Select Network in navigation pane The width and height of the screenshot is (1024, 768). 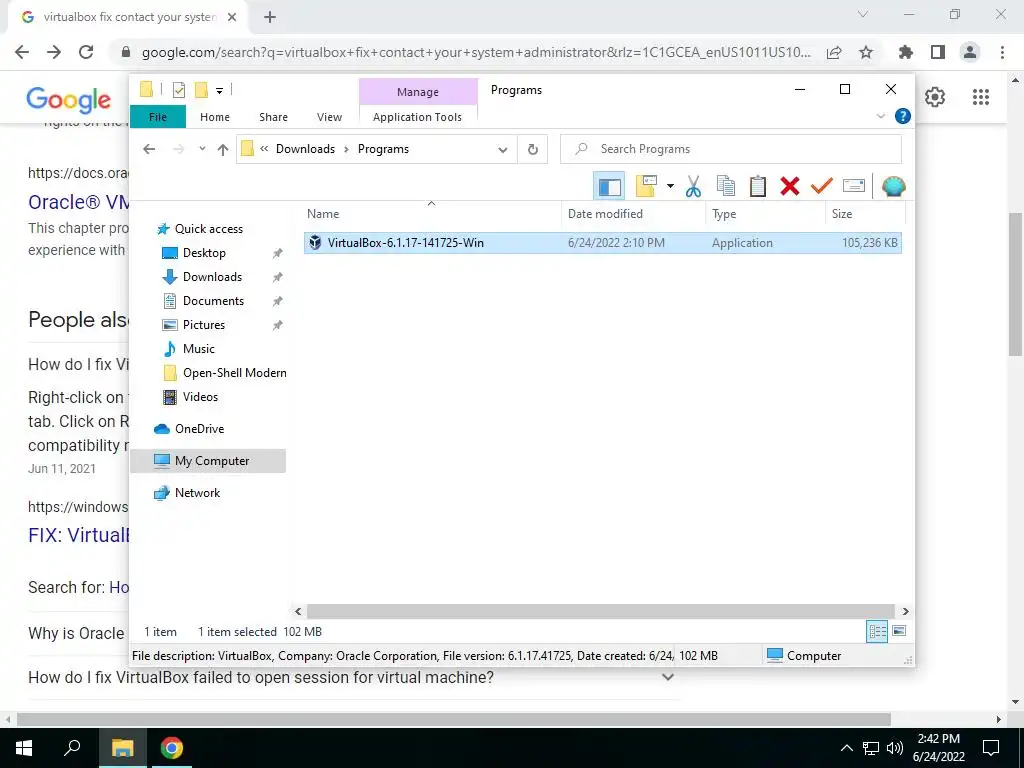coord(197,493)
